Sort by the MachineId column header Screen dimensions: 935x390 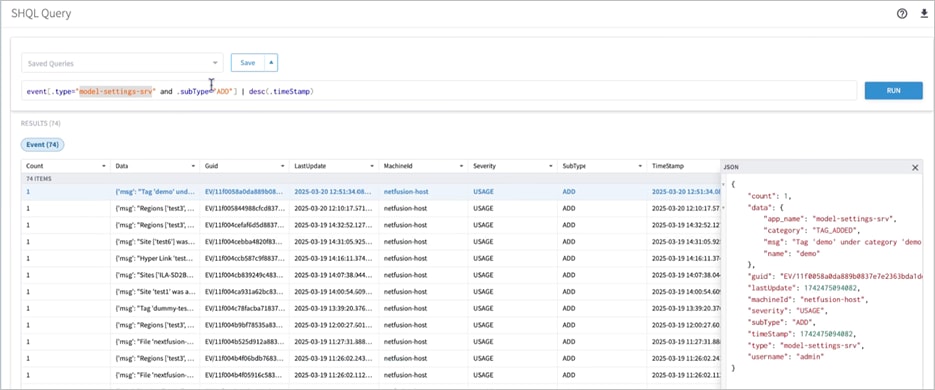pos(398,166)
